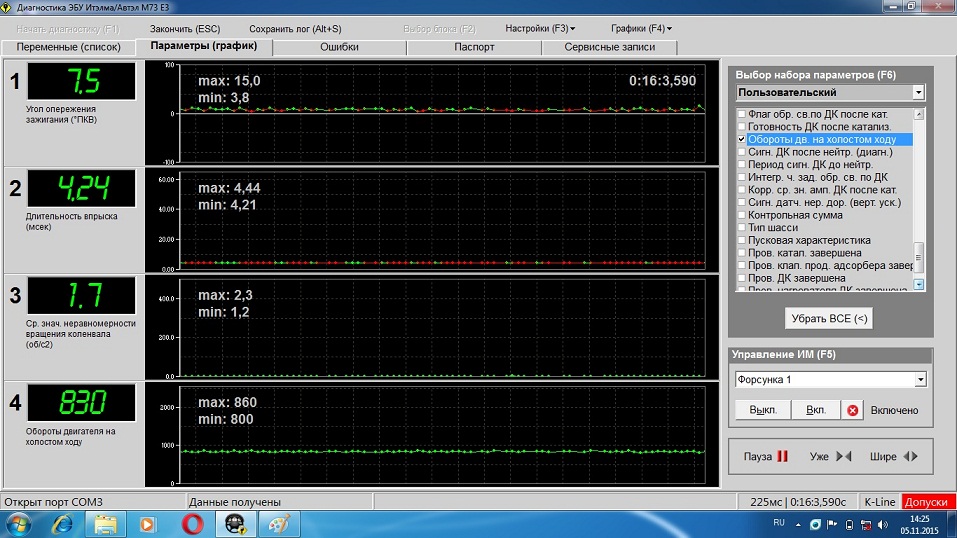
Task: Launch Paint from the taskbar
Action: tap(280, 523)
